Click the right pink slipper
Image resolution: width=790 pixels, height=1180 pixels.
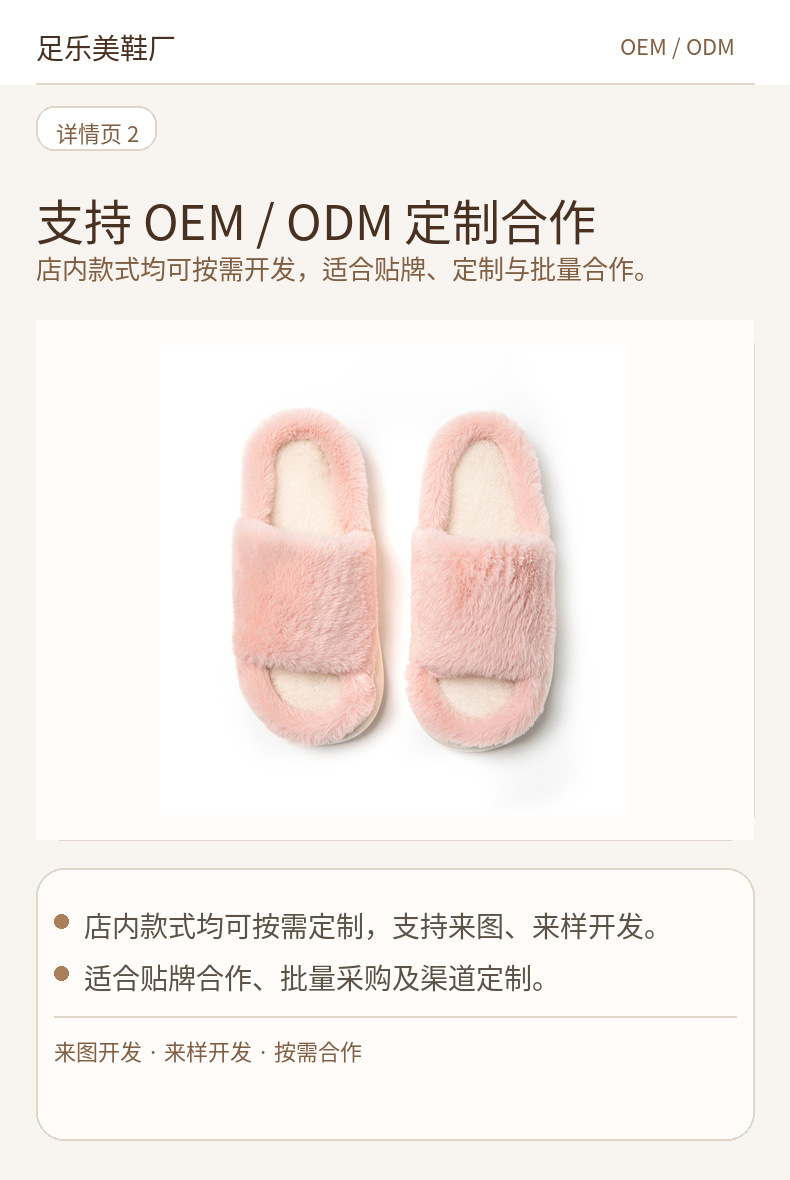[483, 581]
